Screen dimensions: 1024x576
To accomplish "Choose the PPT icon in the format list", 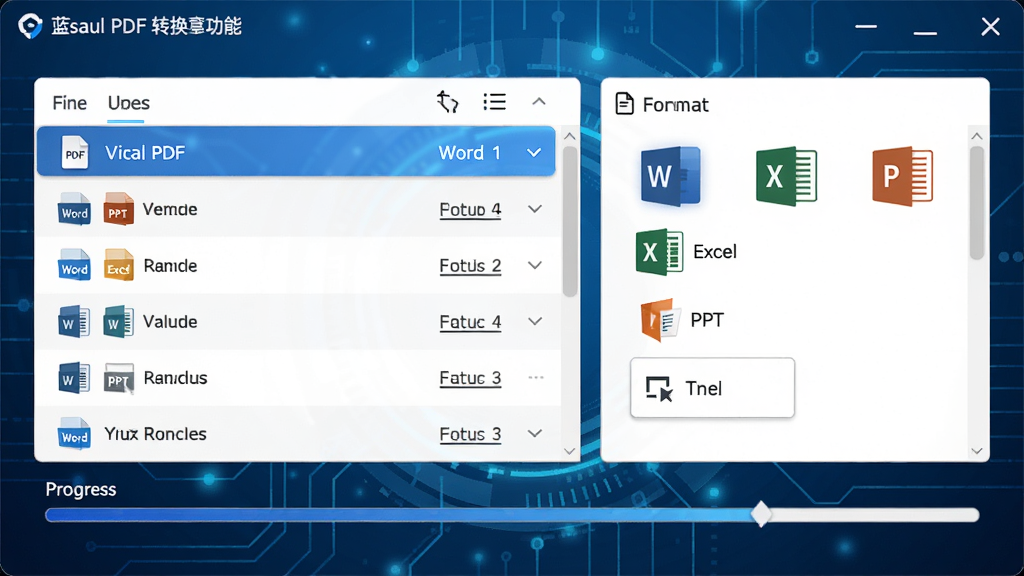I will click(660, 320).
